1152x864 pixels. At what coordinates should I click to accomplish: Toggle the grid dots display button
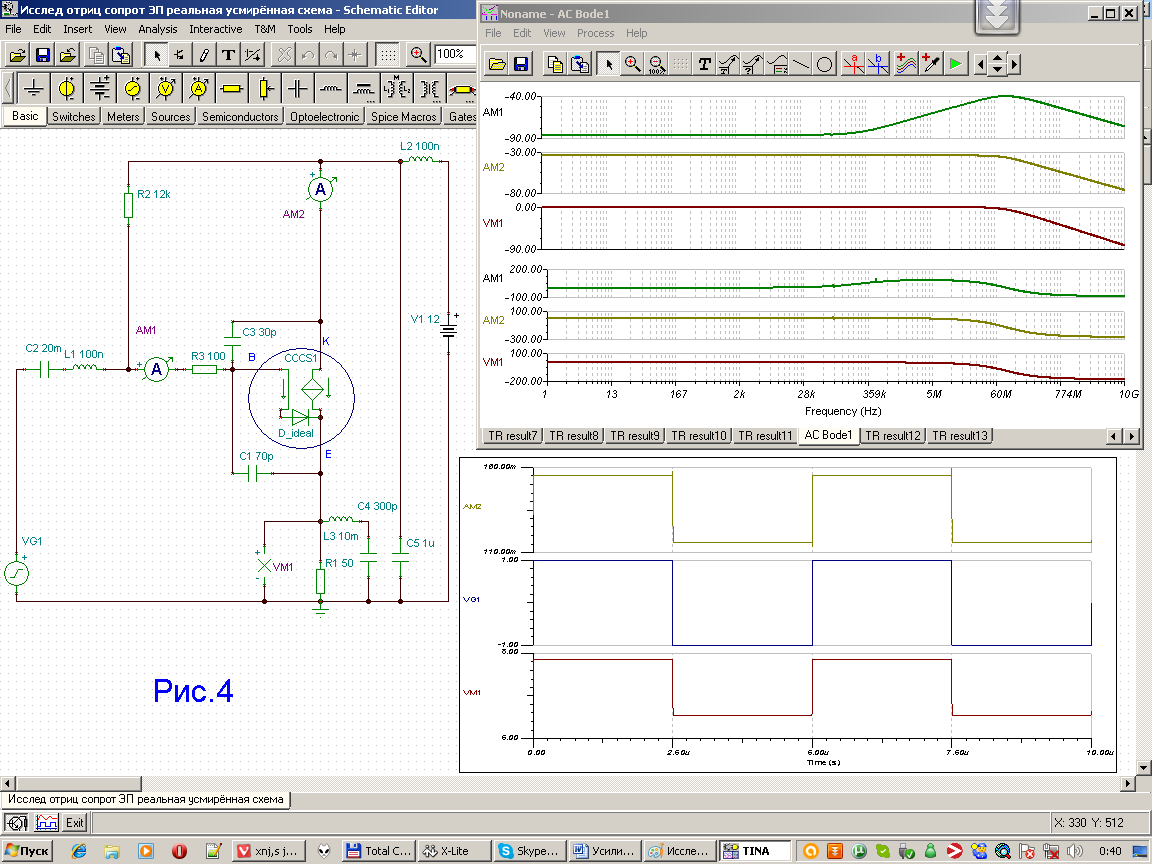point(389,54)
